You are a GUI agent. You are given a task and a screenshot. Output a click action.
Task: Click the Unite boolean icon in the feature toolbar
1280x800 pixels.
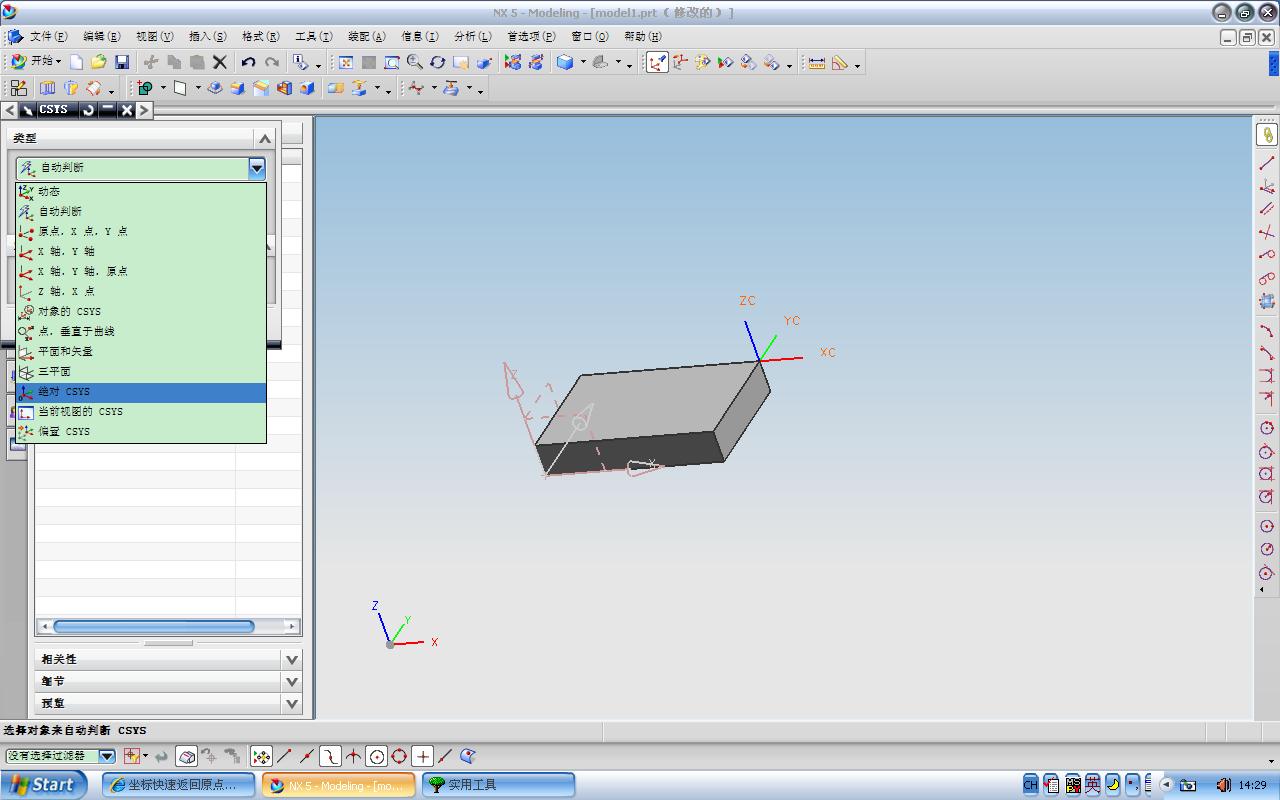pos(146,88)
